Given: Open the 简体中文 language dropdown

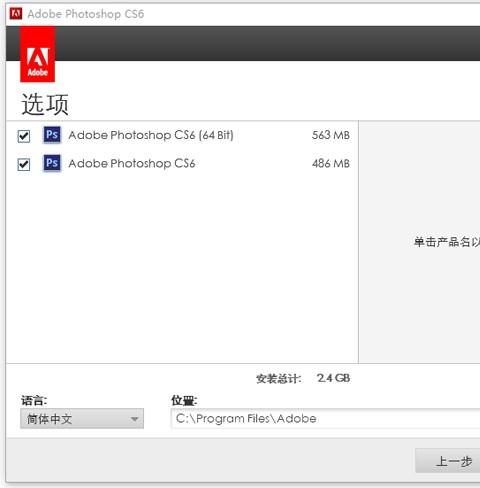Looking at the screenshot, I should pyautogui.click(x=82, y=419).
